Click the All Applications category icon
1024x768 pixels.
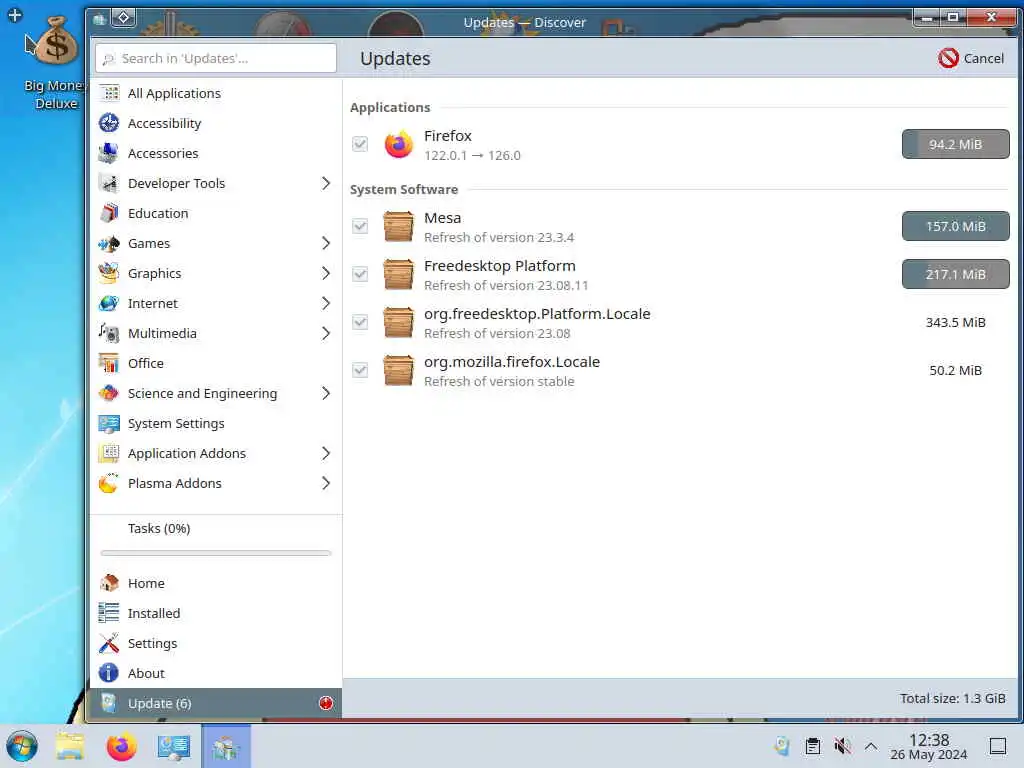109,93
